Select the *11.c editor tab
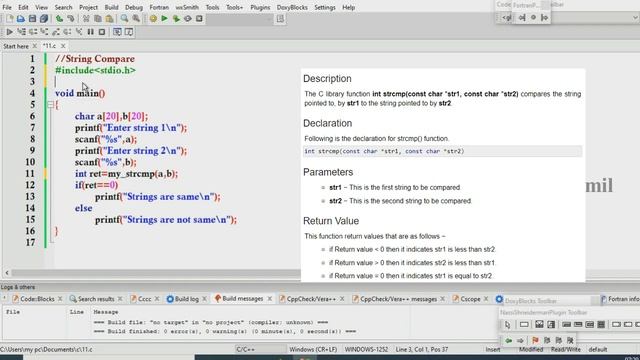The width and height of the screenshot is (640, 360). 49,46
